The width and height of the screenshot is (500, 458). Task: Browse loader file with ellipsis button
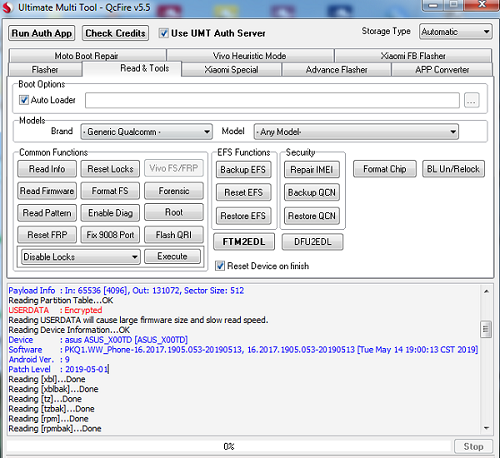coord(472,100)
